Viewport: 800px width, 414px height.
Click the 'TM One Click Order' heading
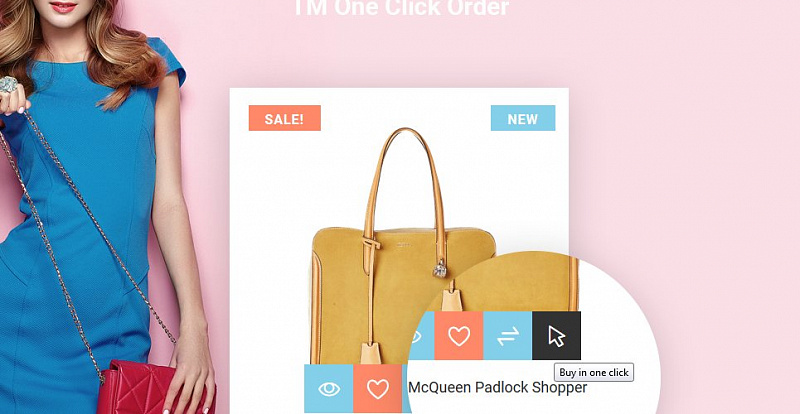click(x=402, y=8)
